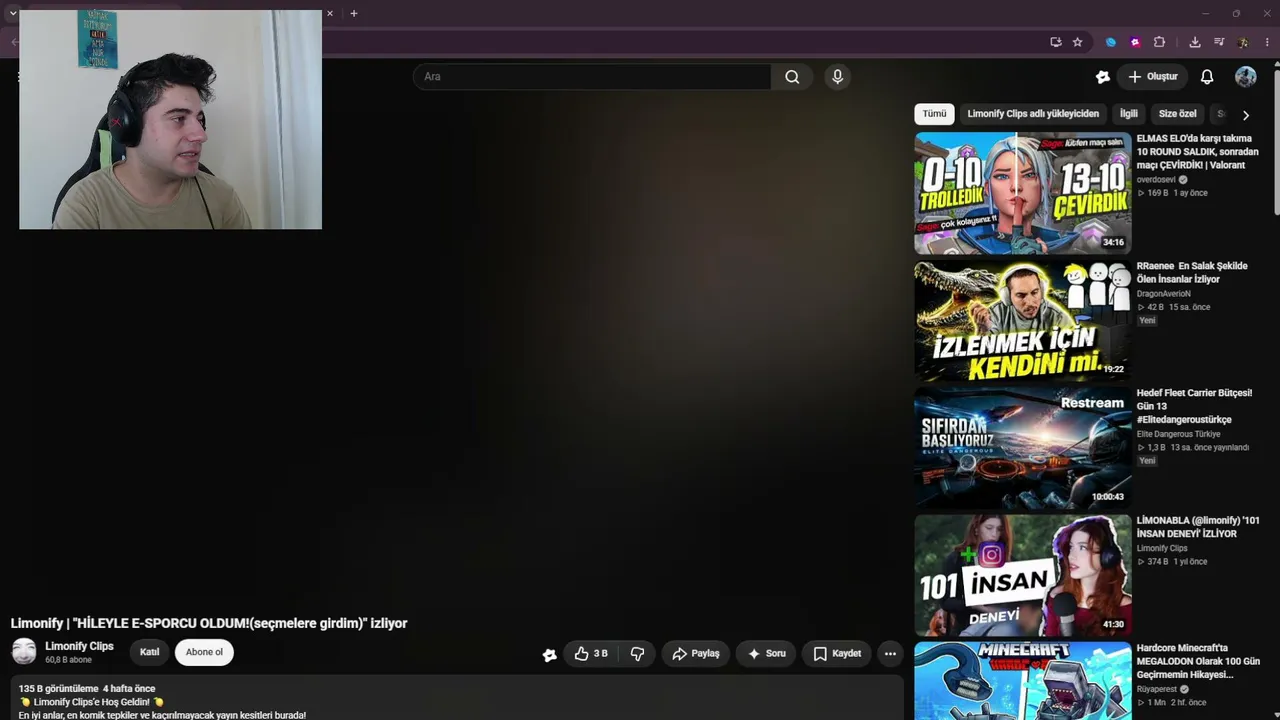Screen dimensions: 1280x720
Task: Share the video with Paylaş
Action: pyautogui.click(x=696, y=654)
